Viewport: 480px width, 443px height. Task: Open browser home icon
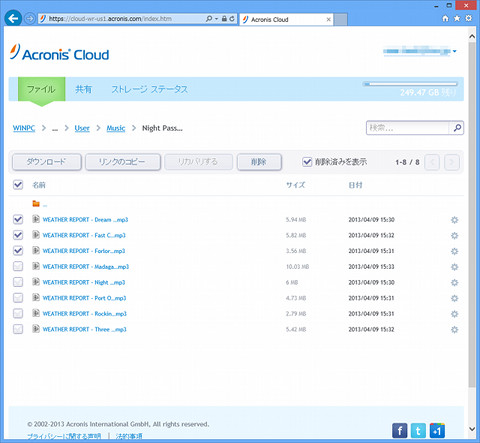(x=445, y=18)
